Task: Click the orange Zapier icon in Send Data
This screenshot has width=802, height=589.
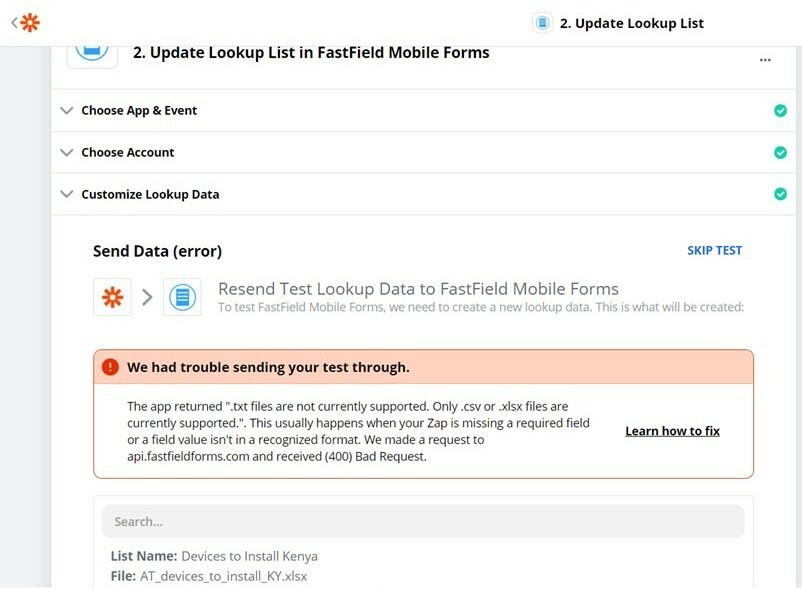Action: [113, 297]
